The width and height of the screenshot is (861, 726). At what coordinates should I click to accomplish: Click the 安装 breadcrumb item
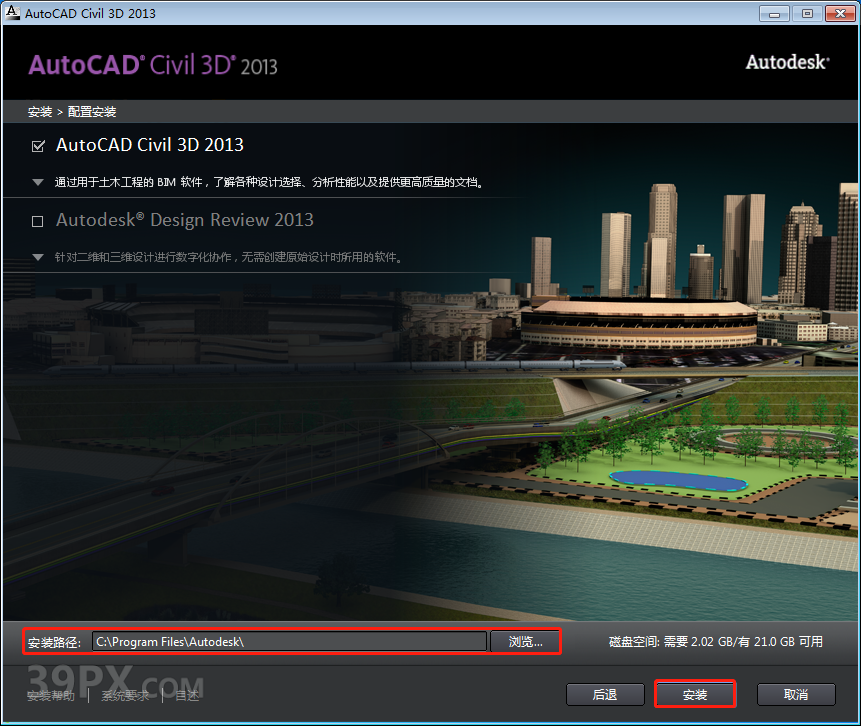[x=40, y=112]
